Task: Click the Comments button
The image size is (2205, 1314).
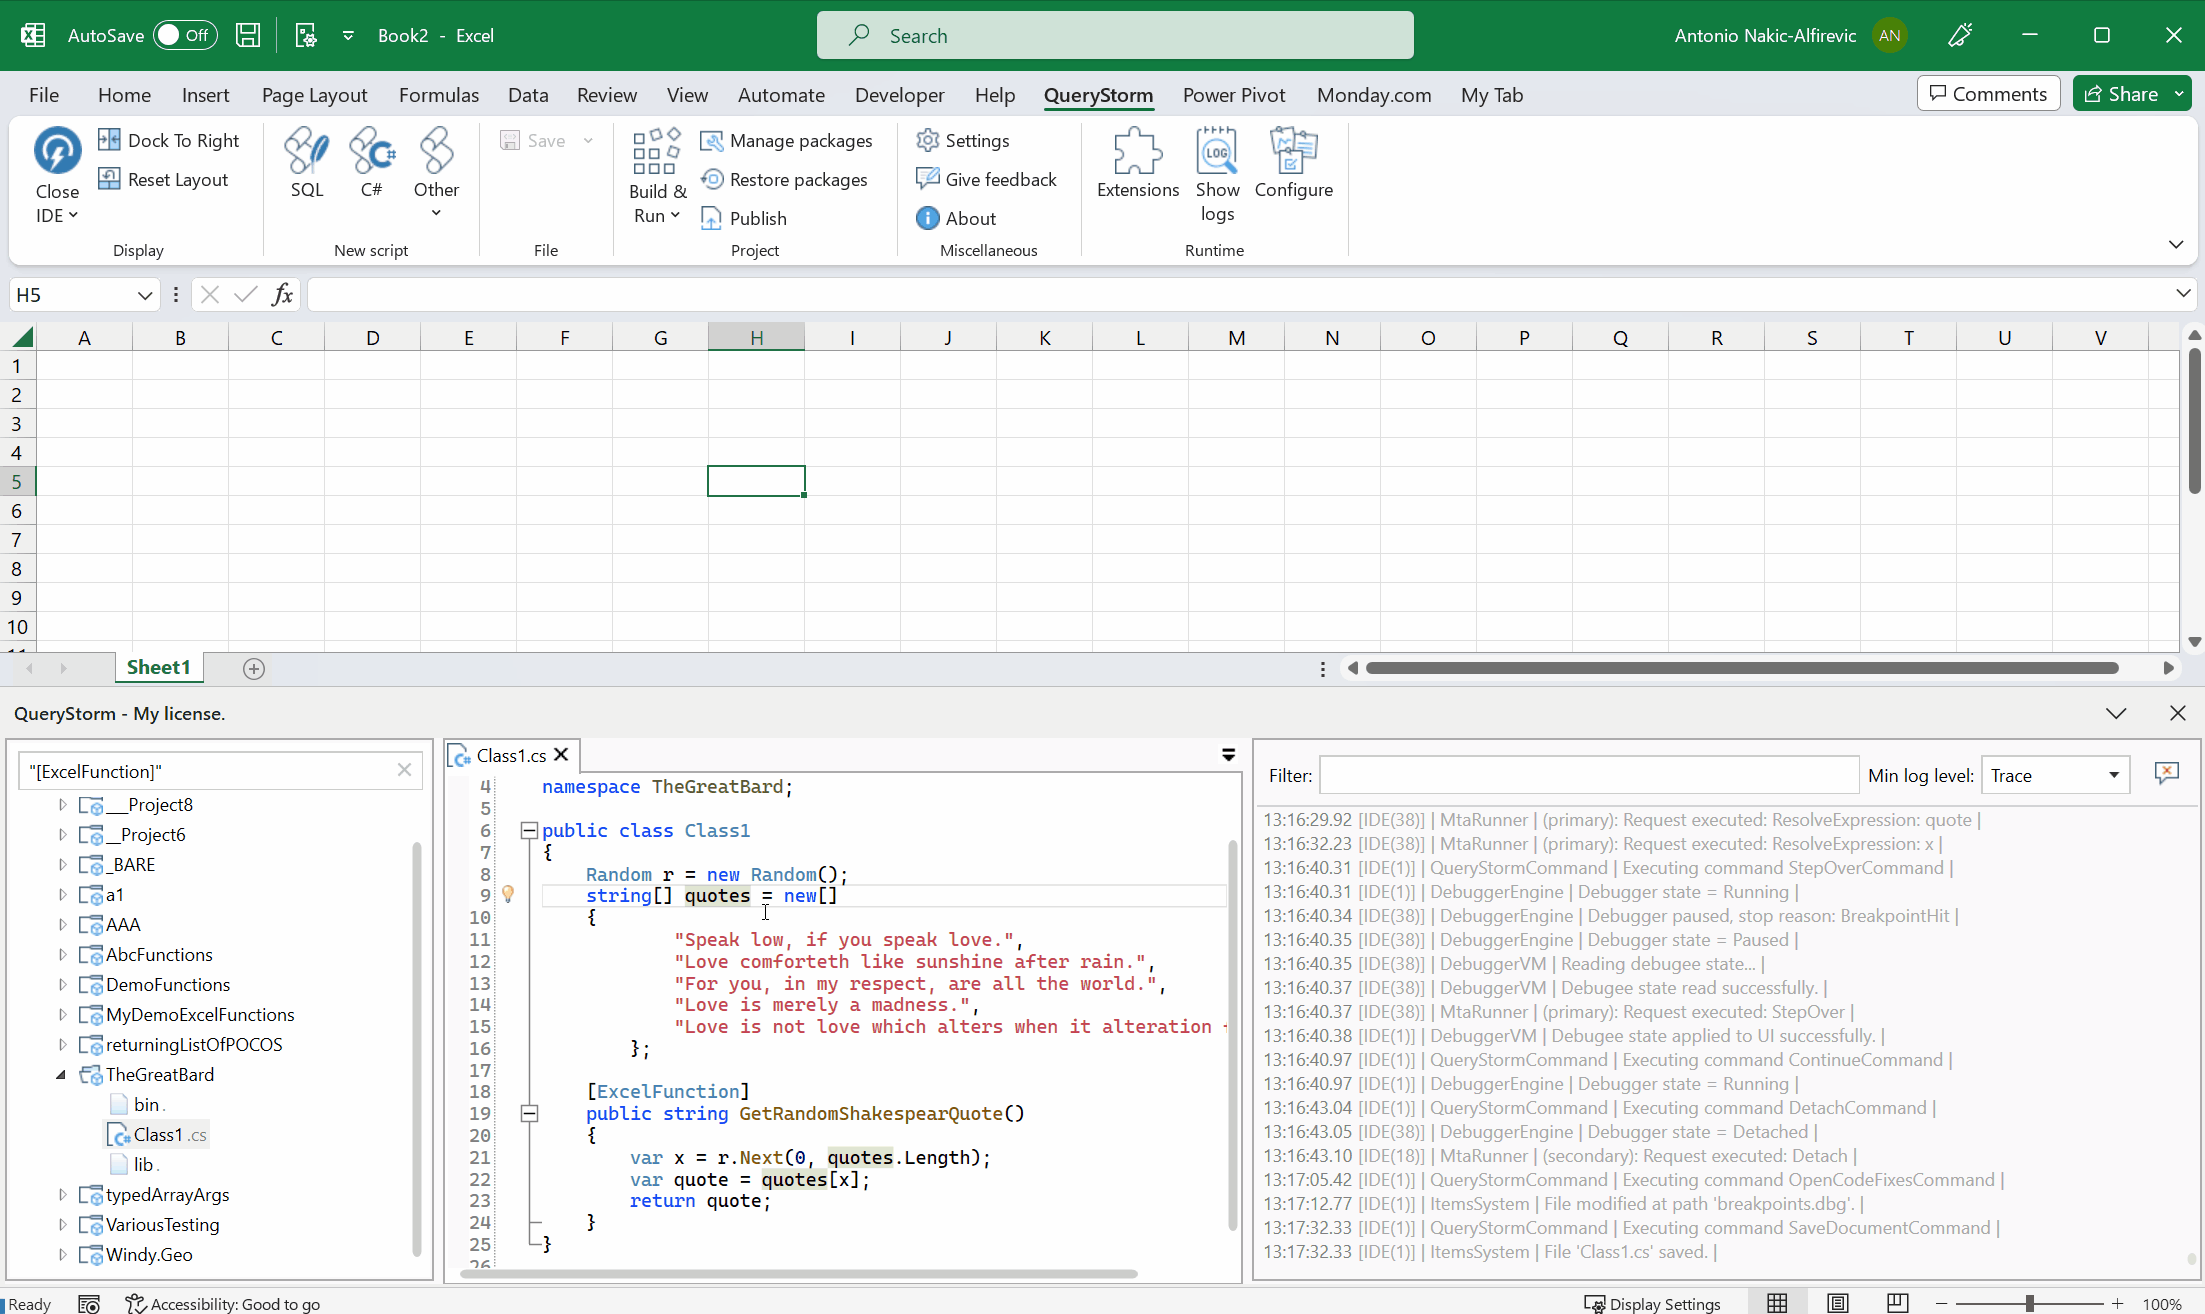Action: point(1988,94)
